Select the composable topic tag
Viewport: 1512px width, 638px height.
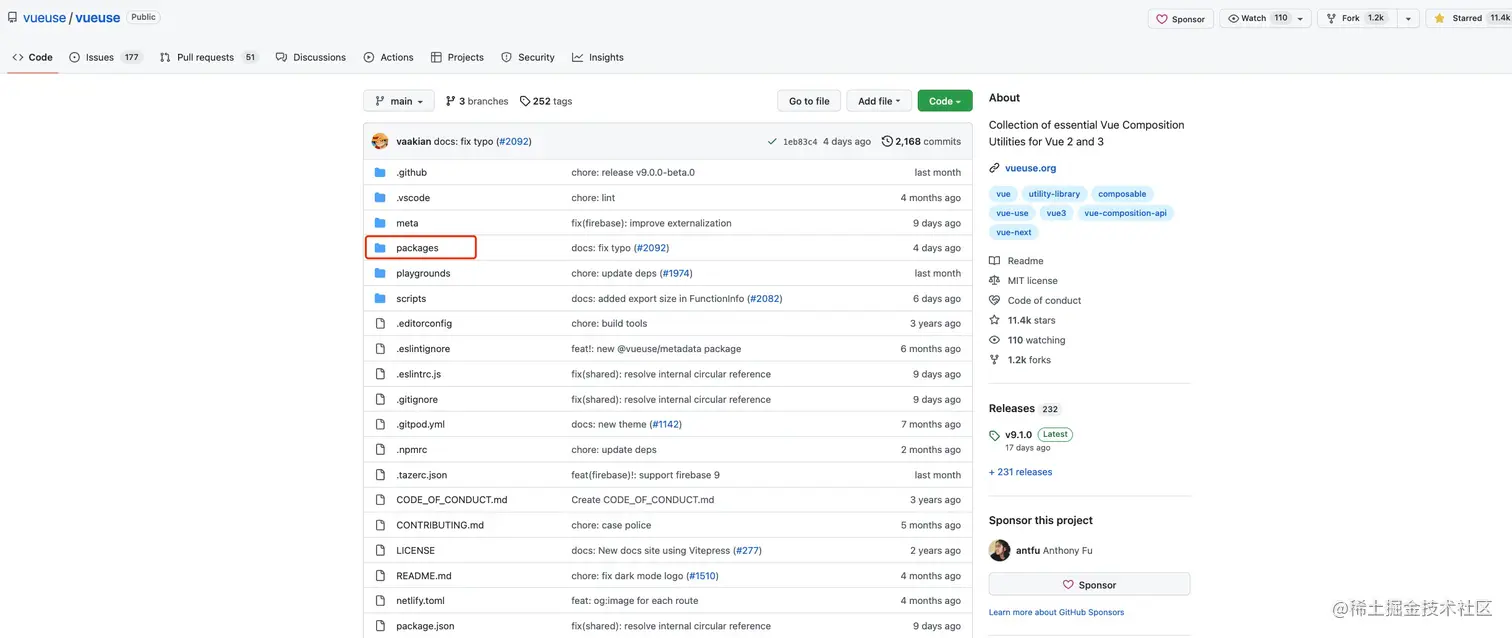1122,194
